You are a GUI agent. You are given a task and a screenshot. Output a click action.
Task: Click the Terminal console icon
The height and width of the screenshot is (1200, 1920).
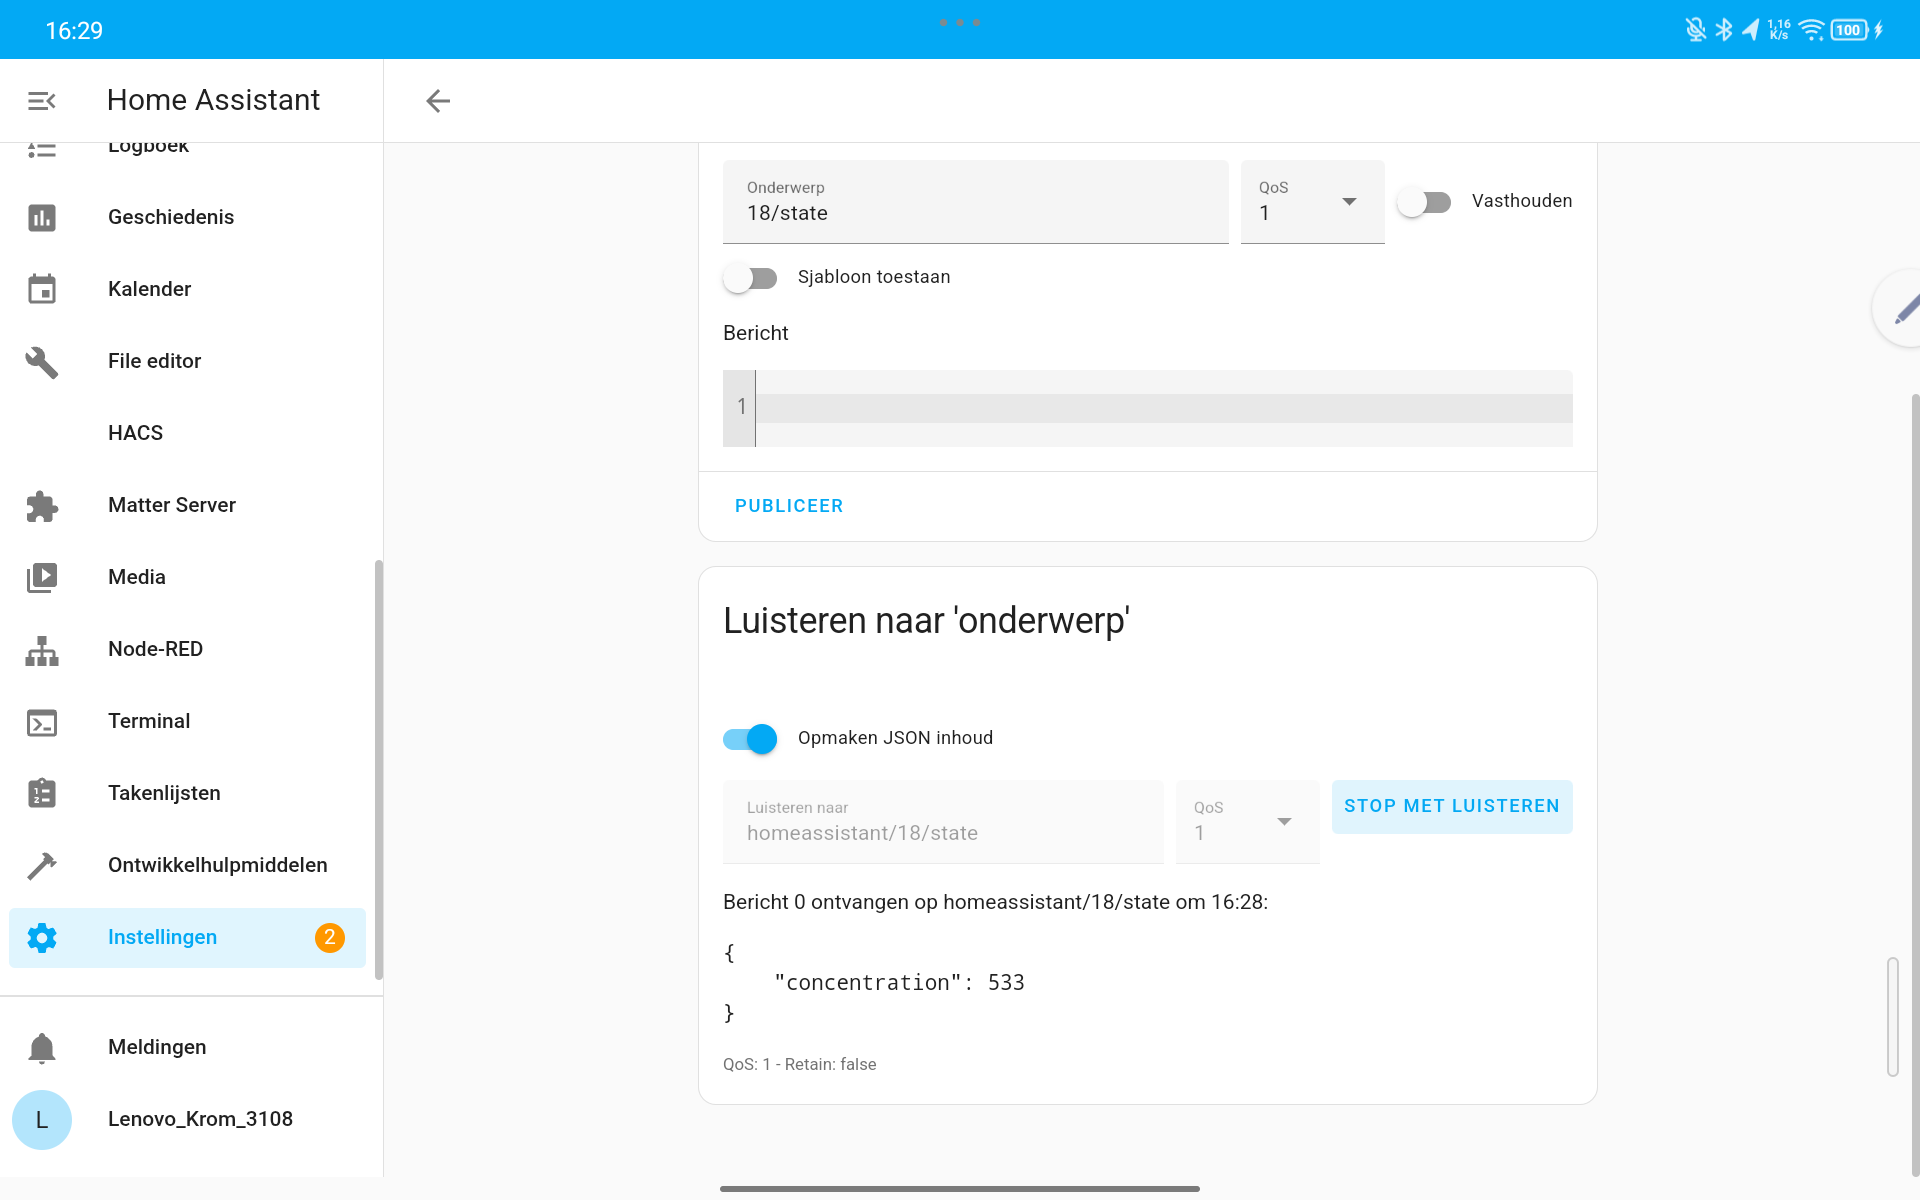41,722
